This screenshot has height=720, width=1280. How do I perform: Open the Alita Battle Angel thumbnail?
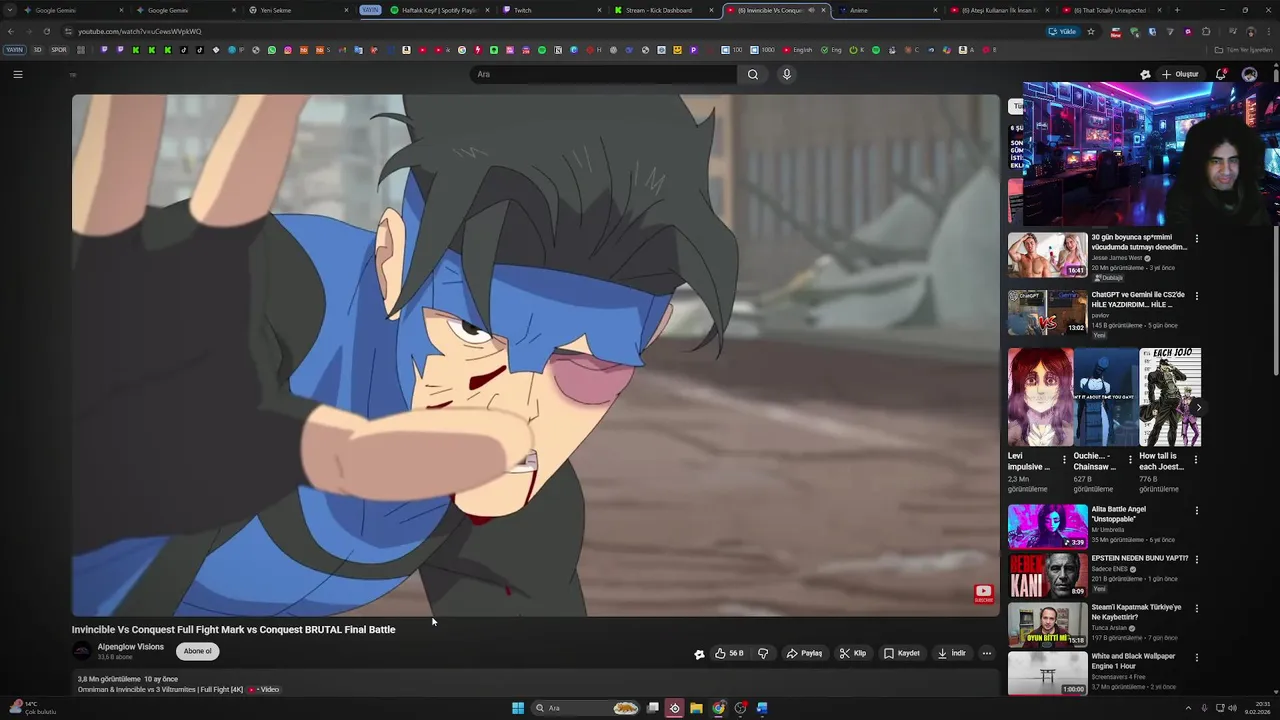[x=1047, y=527]
